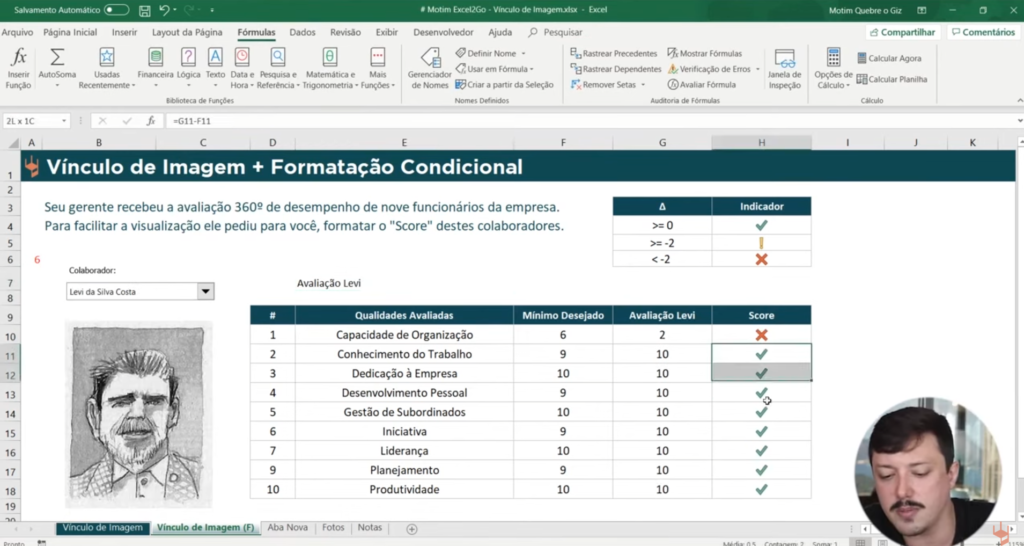This screenshot has height=546, width=1024.
Task: Open the Aba Nova sheet tab
Action: tap(287, 528)
